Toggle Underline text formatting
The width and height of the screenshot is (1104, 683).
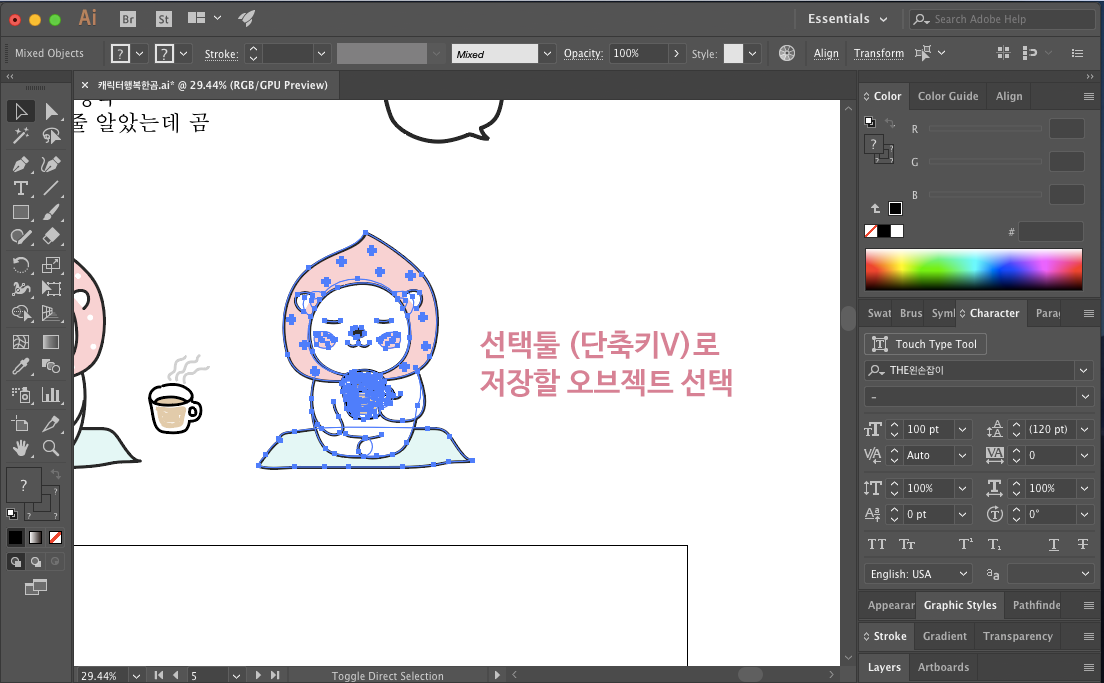(1053, 544)
